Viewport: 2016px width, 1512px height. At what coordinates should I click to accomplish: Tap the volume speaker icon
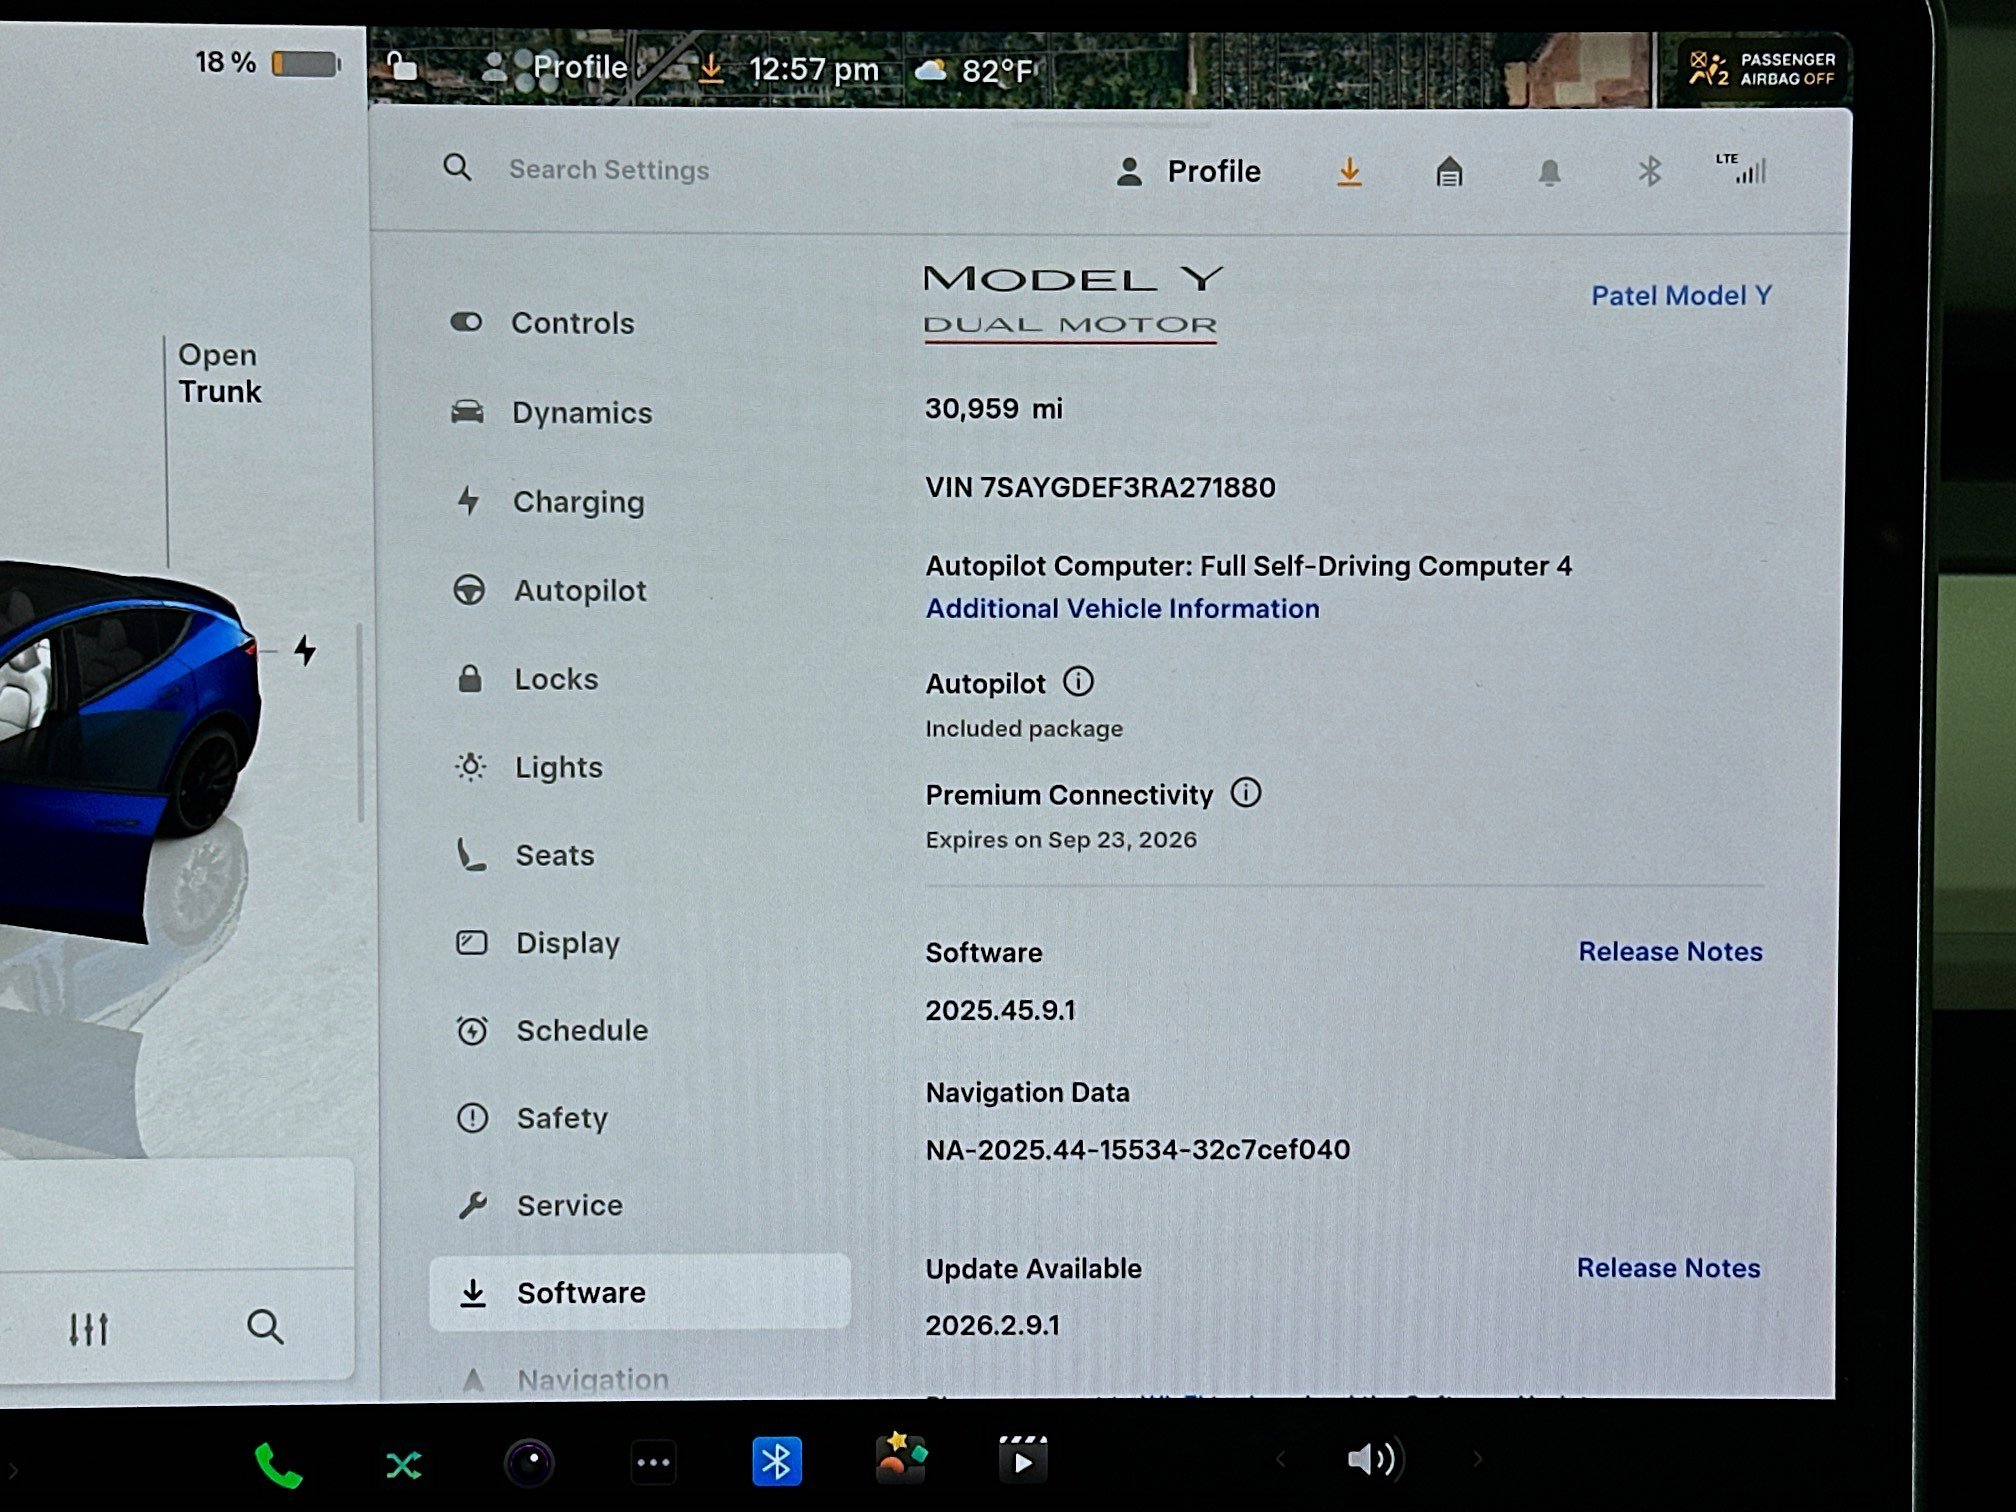pyautogui.click(x=1374, y=1460)
